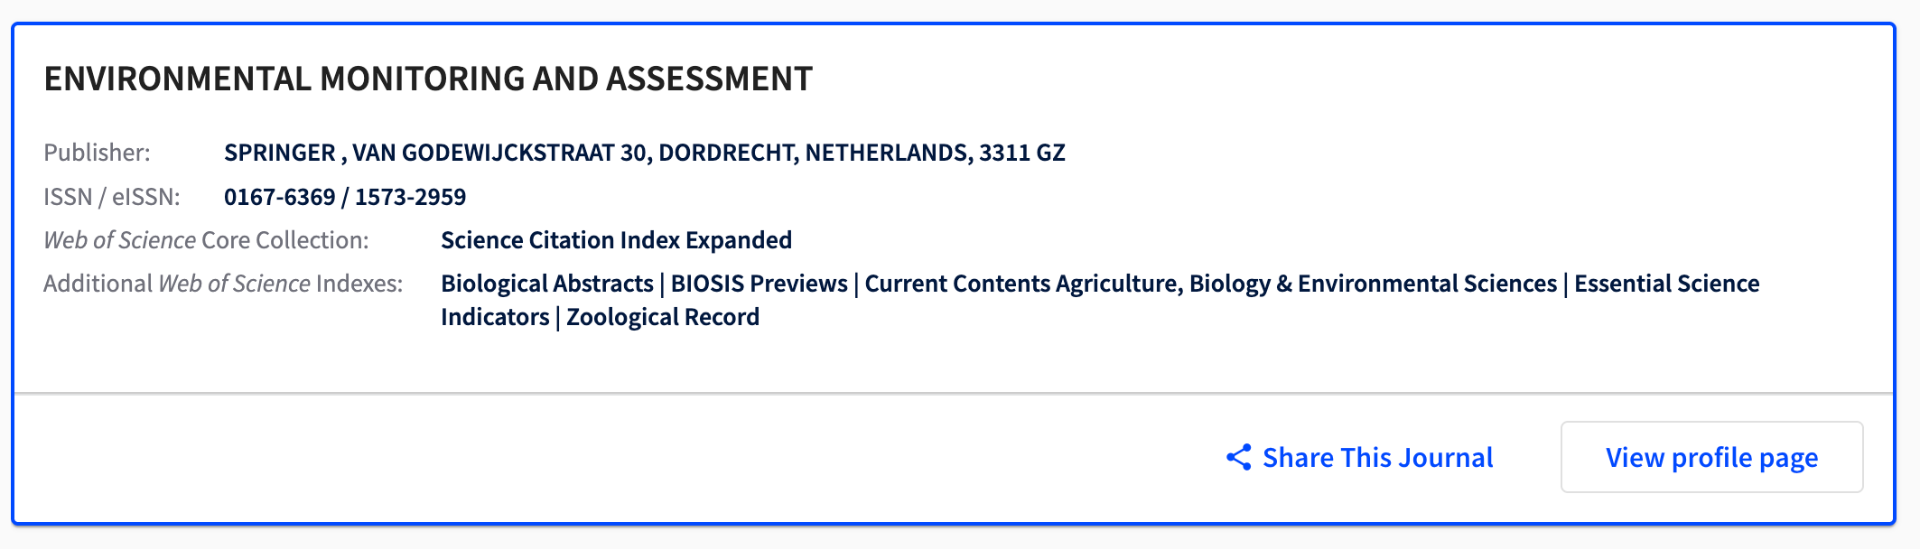This screenshot has width=1920, height=549.
Task: Select the Essential Science Indicators index
Action: (x=1666, y=284)
